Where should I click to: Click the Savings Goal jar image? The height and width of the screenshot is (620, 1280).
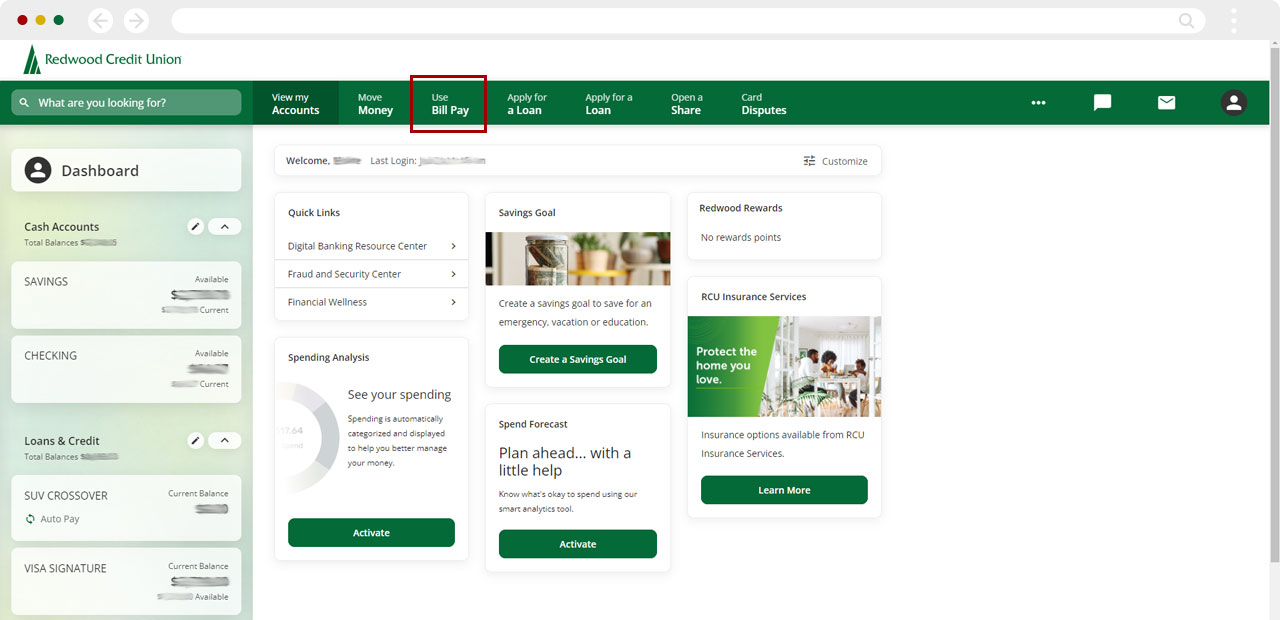click(x=578, y=259)
